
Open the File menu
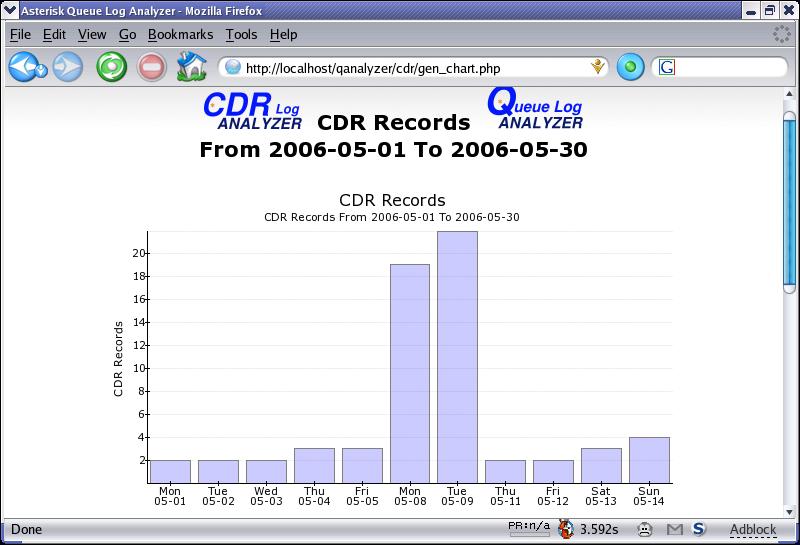click(20, 34)
